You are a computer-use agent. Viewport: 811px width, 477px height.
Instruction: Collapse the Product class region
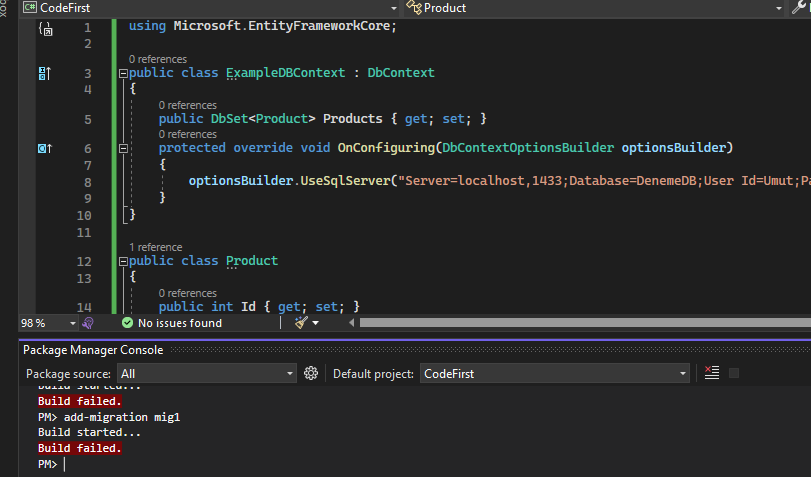[123, 261]
